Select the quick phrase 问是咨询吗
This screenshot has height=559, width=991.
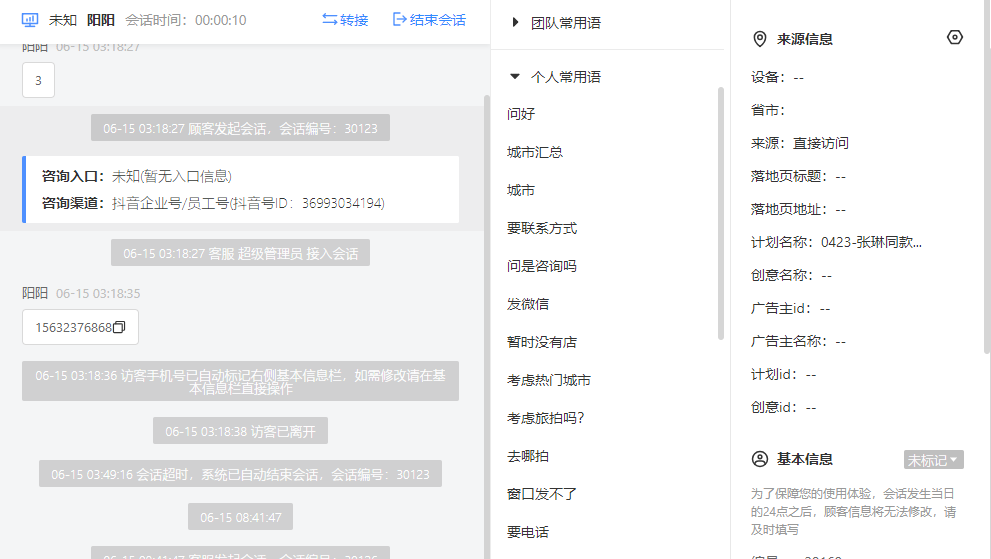pos(542,266)
